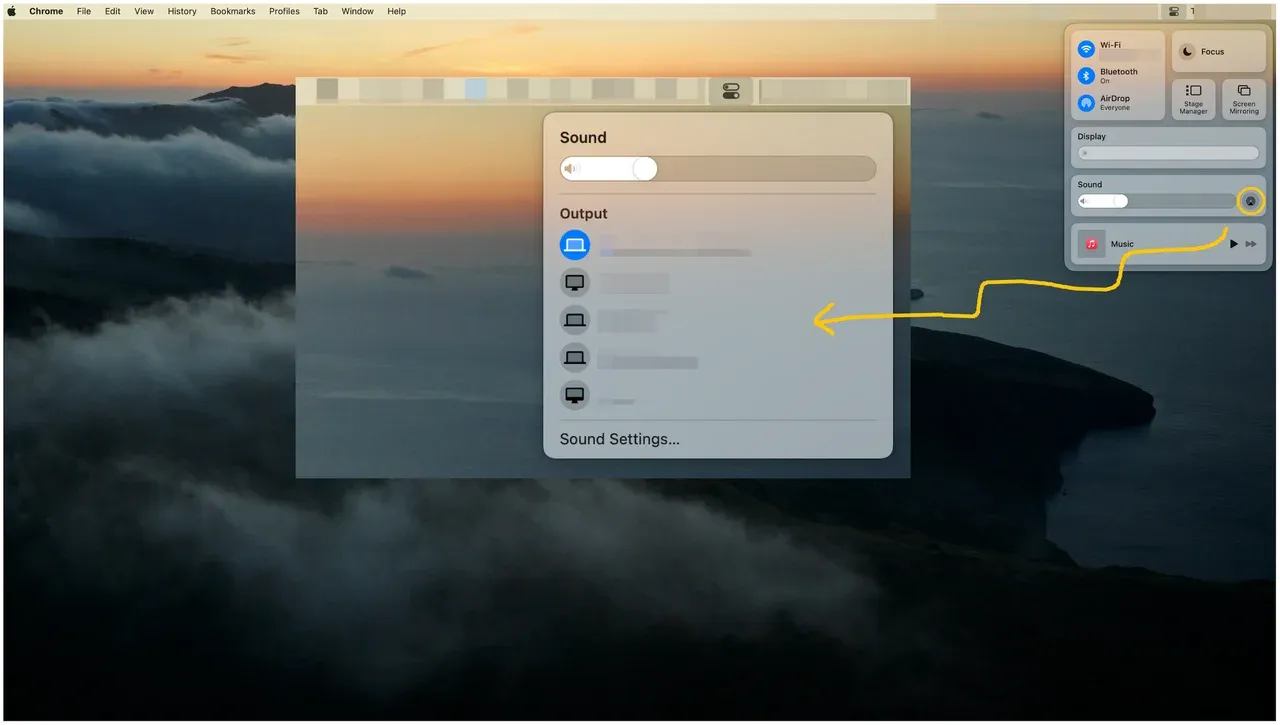1280x725 pixels.
Task: Toggle AirDrop in Control Center
Action: (1086, 103)
